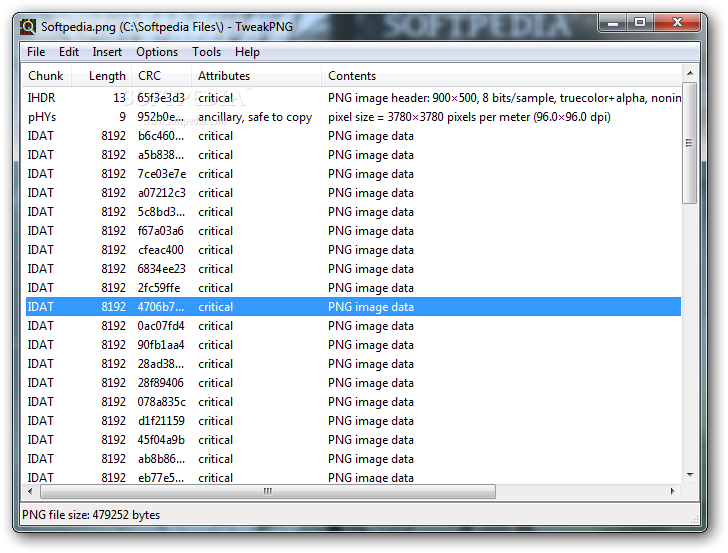Click the horizontal scrollbar right arrow
Image resolution: width=728 pixels, height=553 pixels.
[673, 491]
